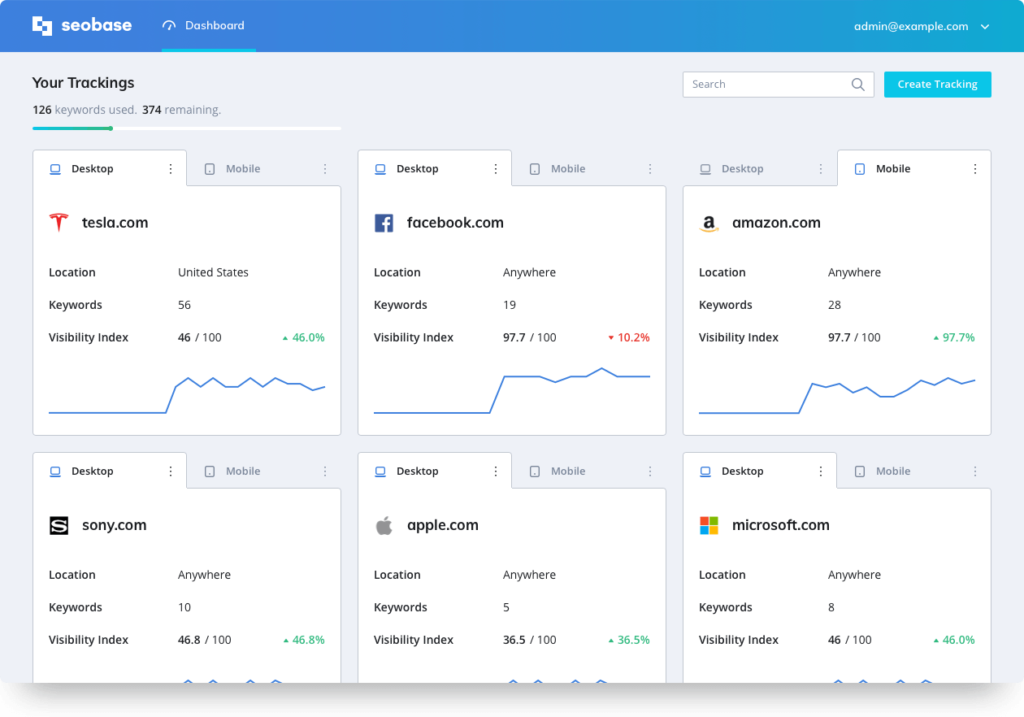Image resolution: width=1024 pixels, height=717 pixels.
Task: Click the Microsoft logo icon
Action: coord(709,525)
